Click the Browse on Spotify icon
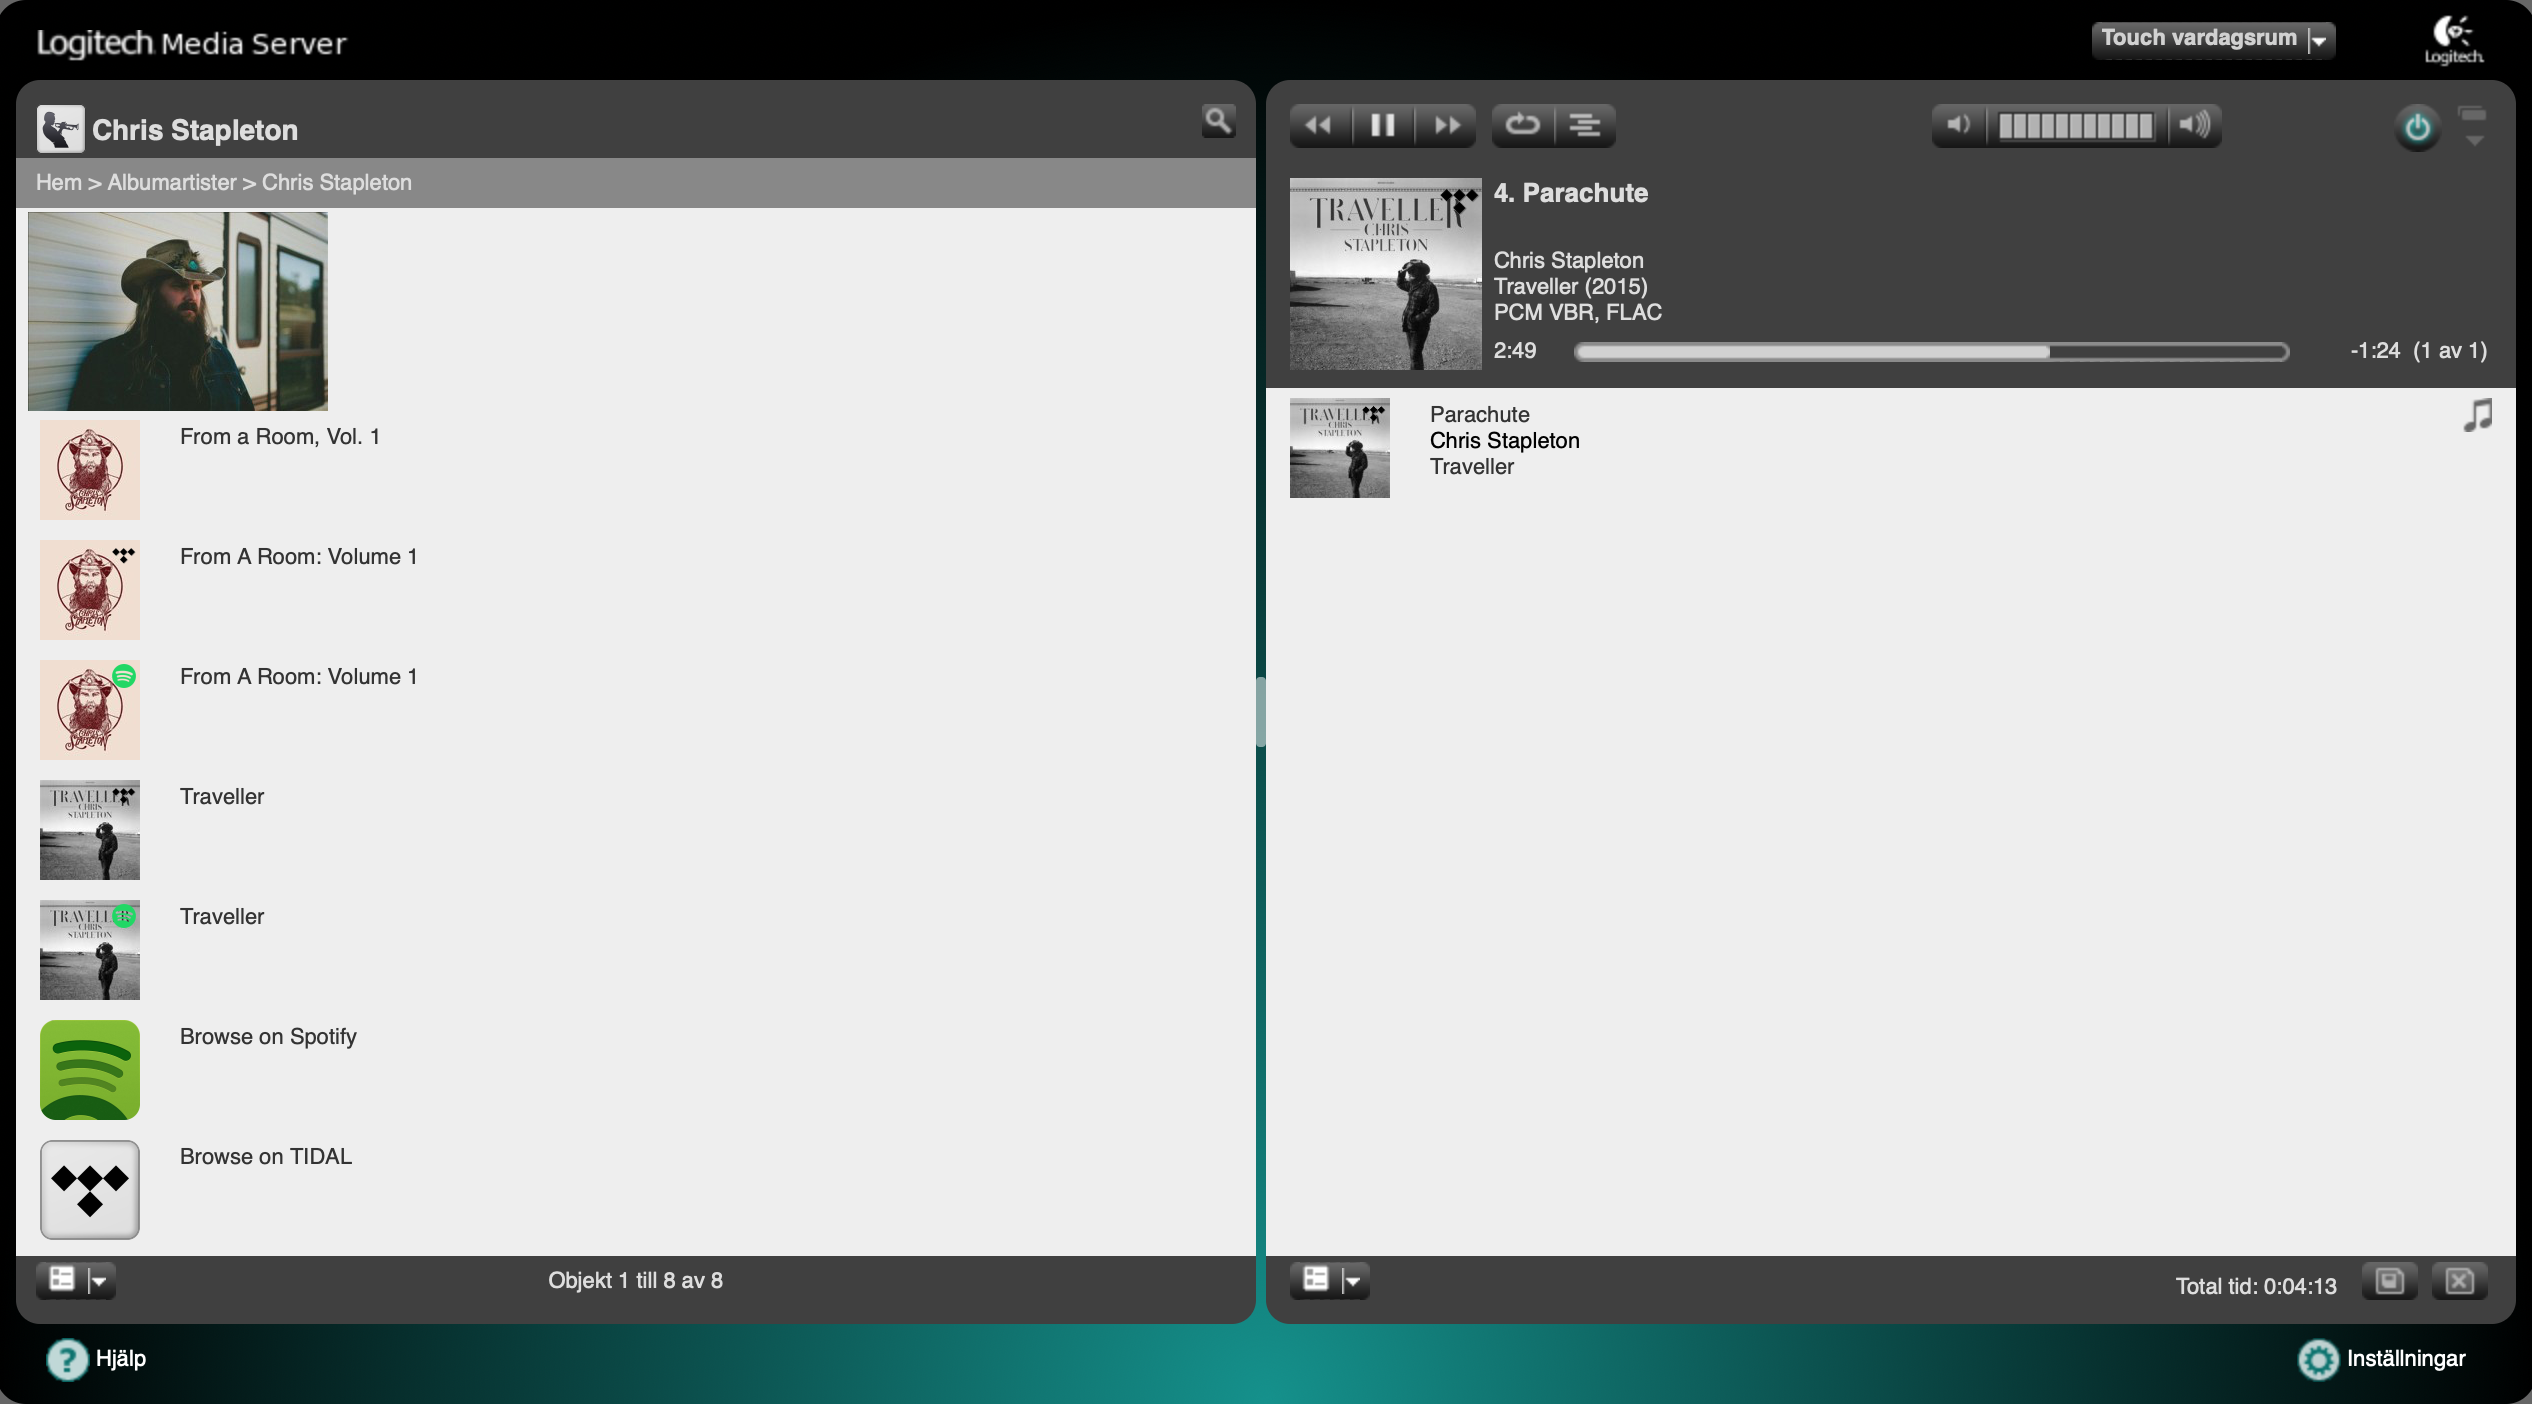The width and height of the screenshot is (2532, 1404). pyautogui.click(x=90, y=1070)
